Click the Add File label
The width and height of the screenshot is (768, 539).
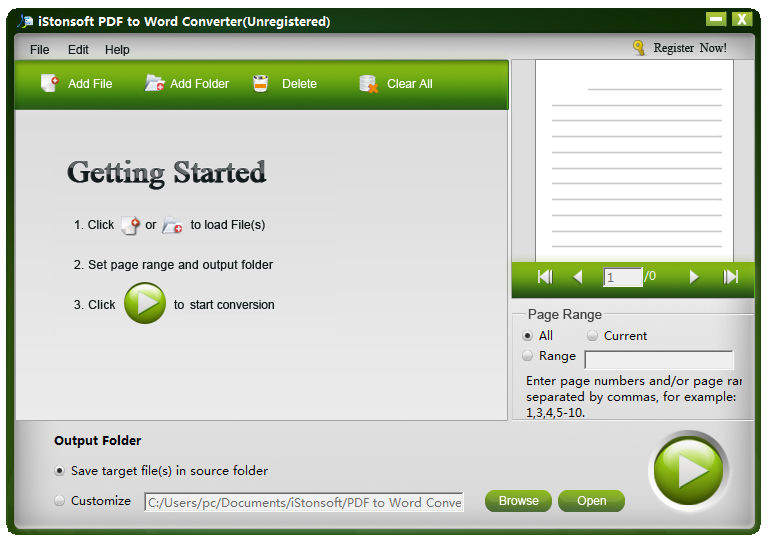(90, 84)
